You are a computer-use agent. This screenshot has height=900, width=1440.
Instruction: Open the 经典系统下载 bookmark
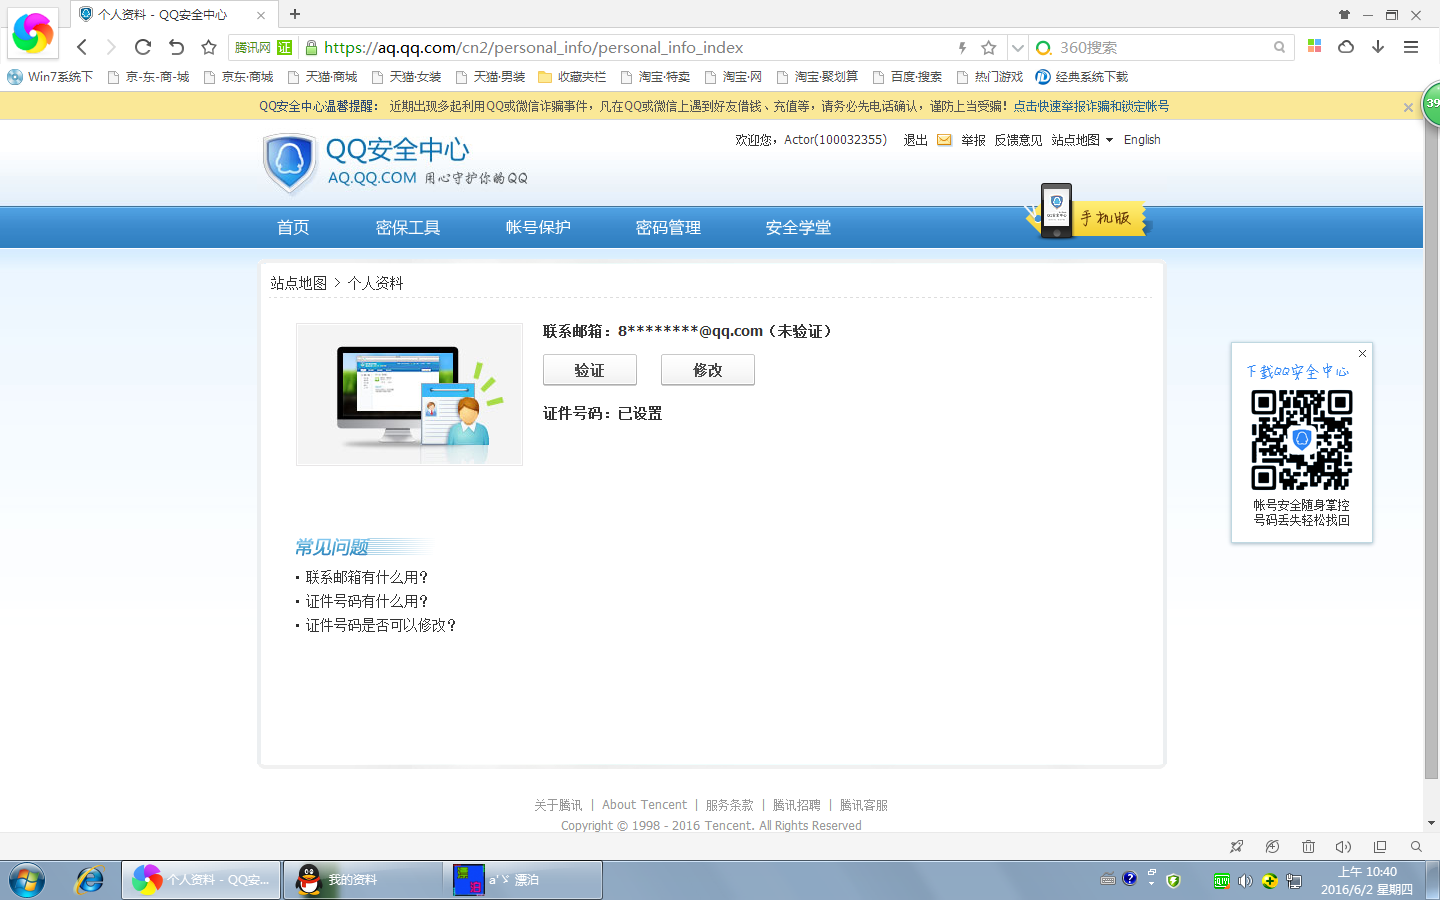(1081, 77)
